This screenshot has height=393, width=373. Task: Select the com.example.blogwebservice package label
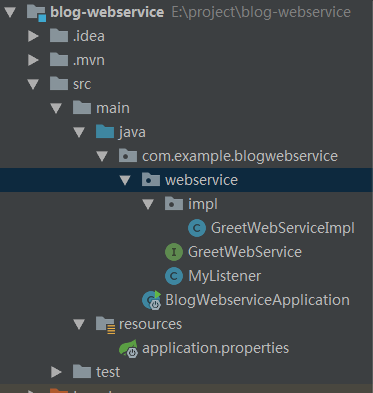coord(240,157)
